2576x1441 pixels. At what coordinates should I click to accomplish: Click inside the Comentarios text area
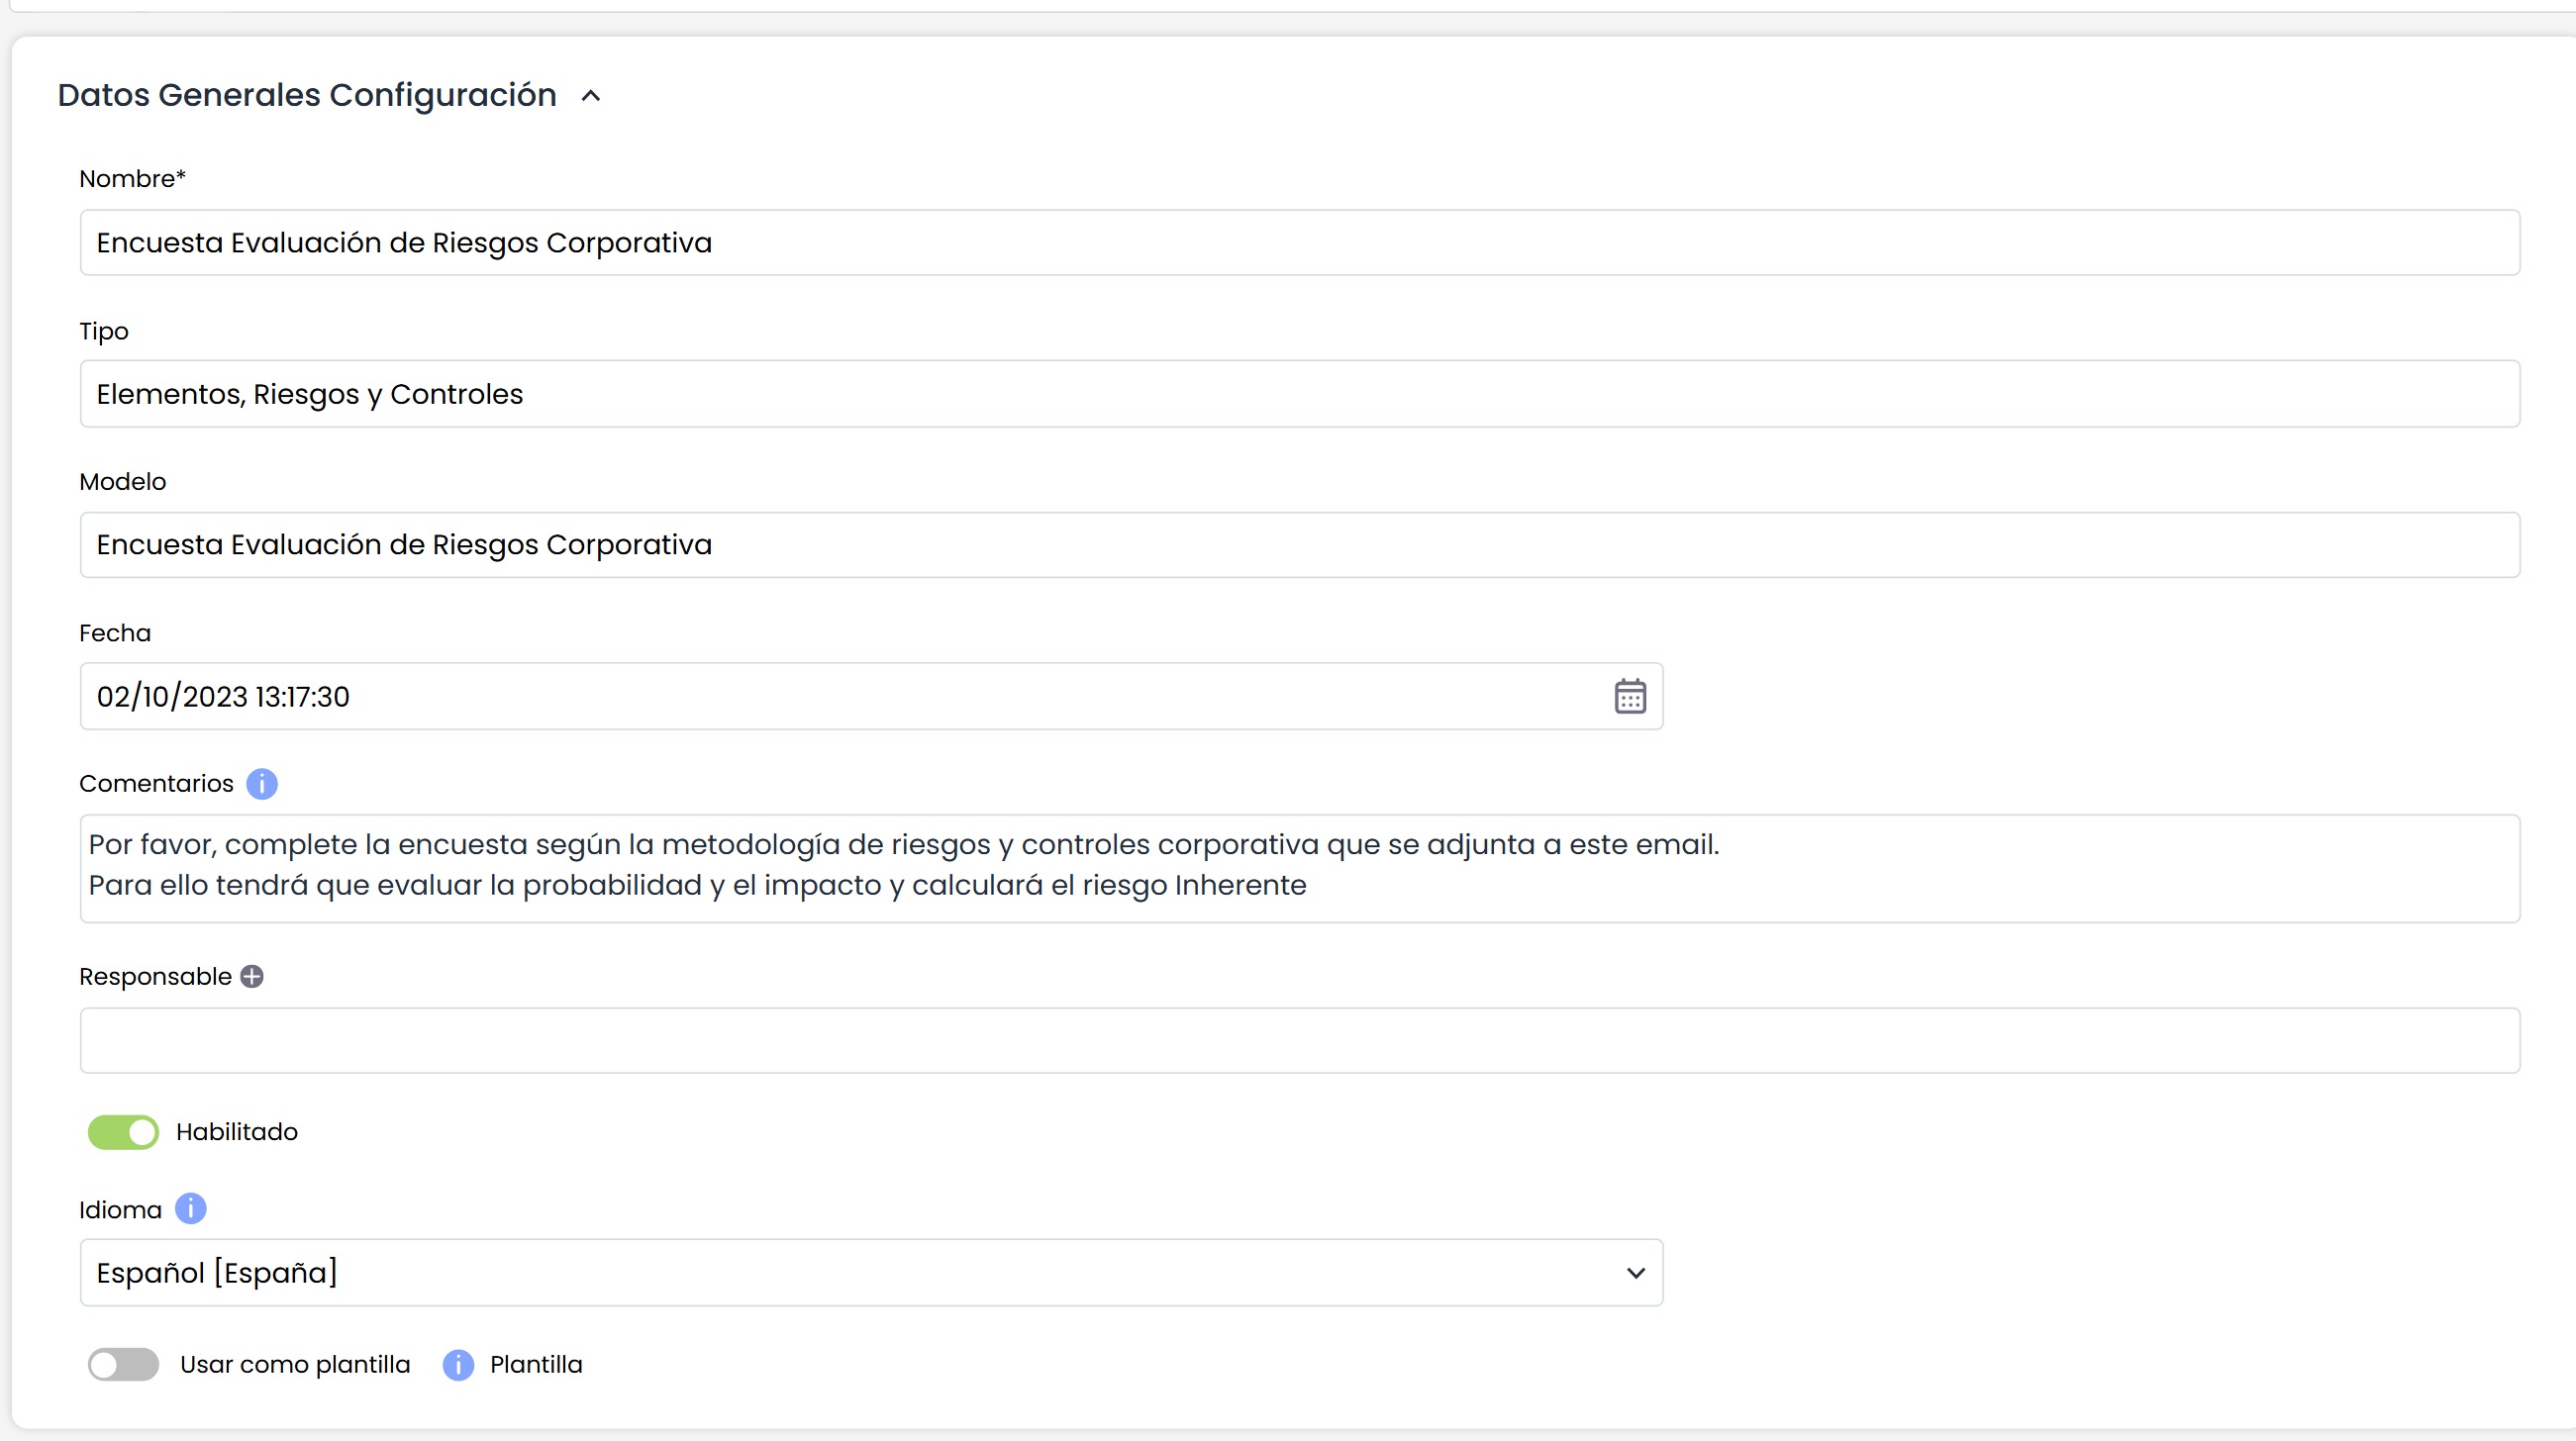pos(1299,869)
